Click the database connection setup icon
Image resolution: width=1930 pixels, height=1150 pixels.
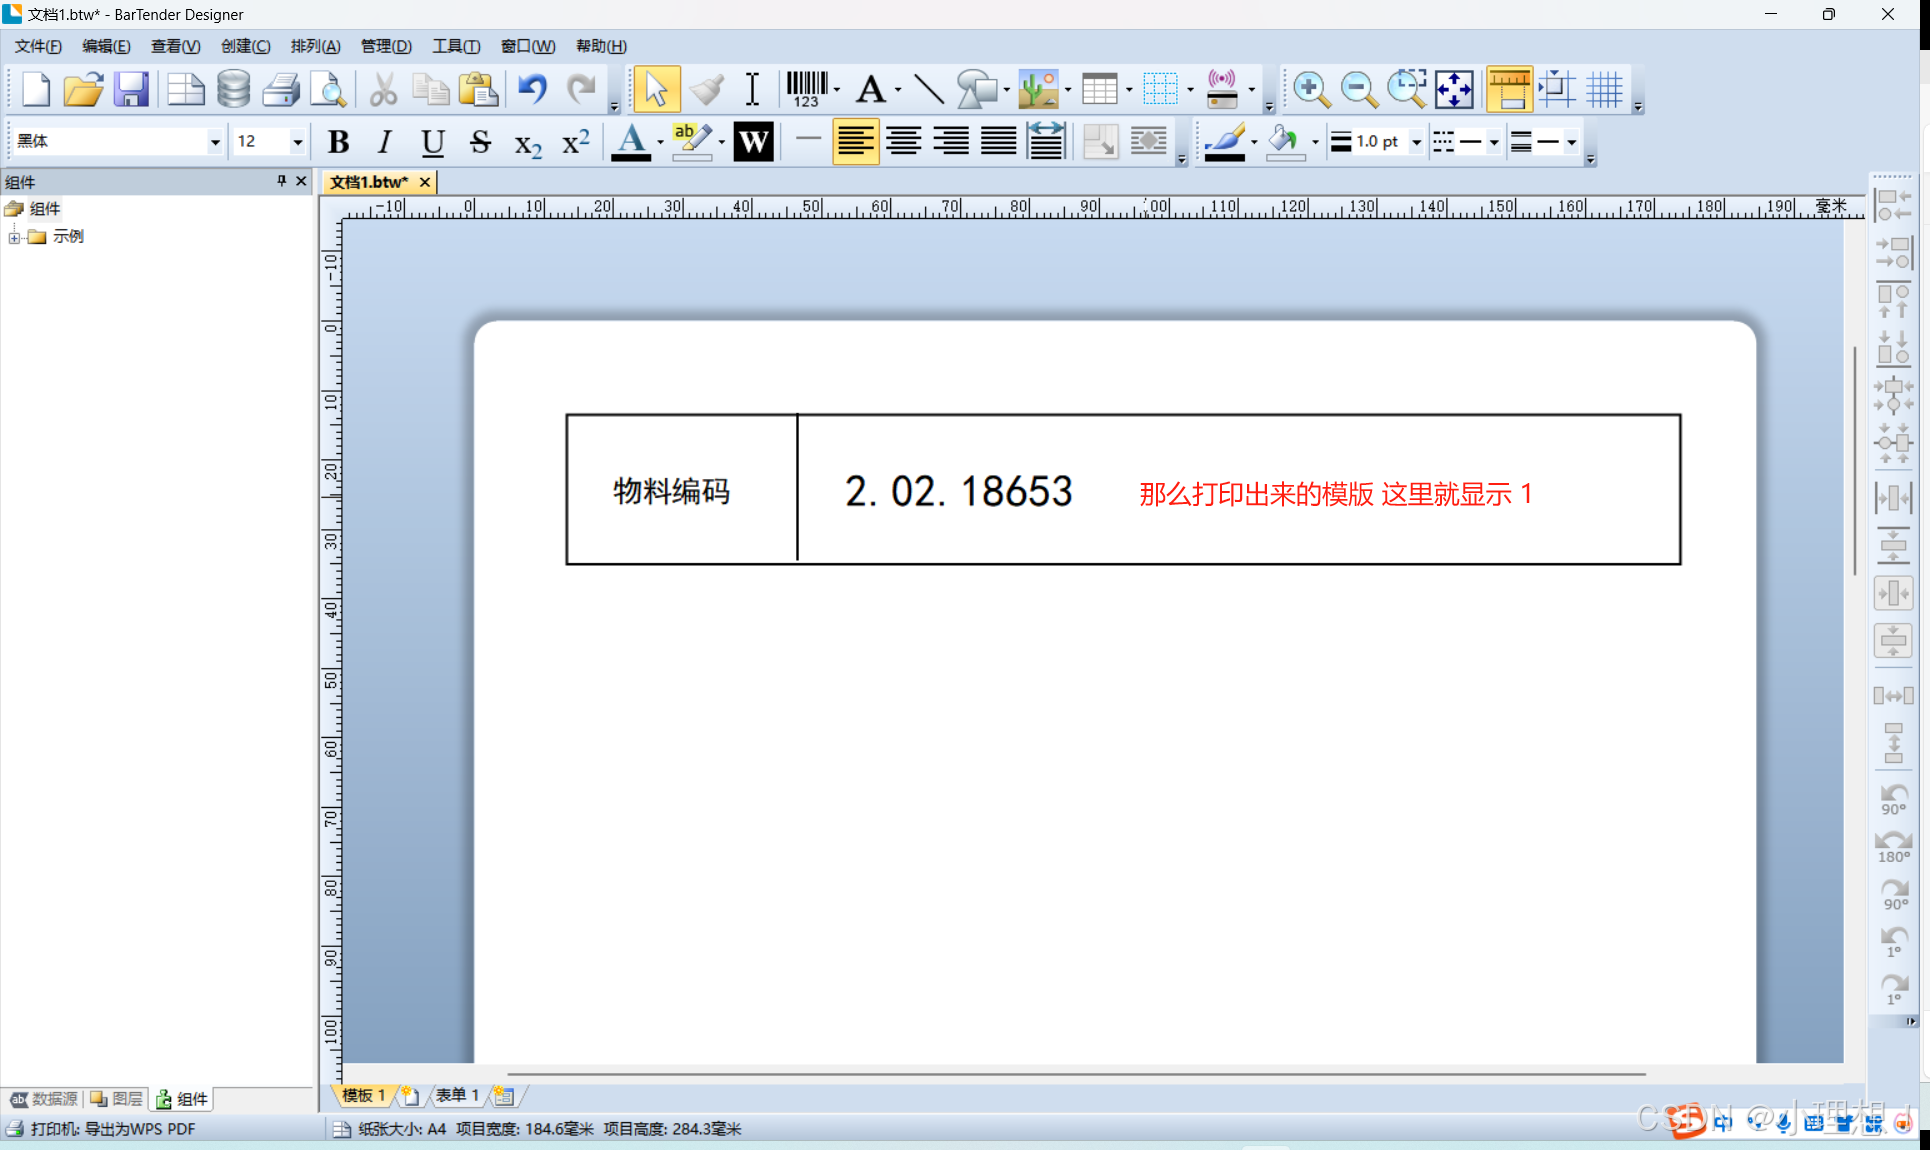point(233,89)
